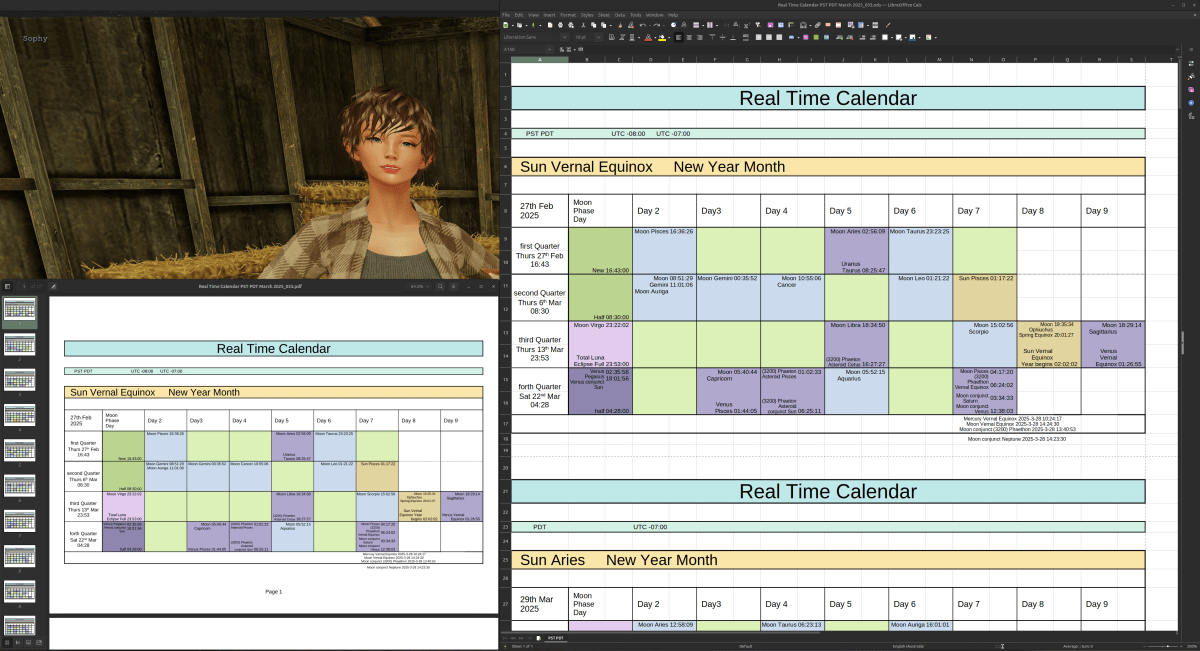Toggle Bold formatting

pos(611,39)
